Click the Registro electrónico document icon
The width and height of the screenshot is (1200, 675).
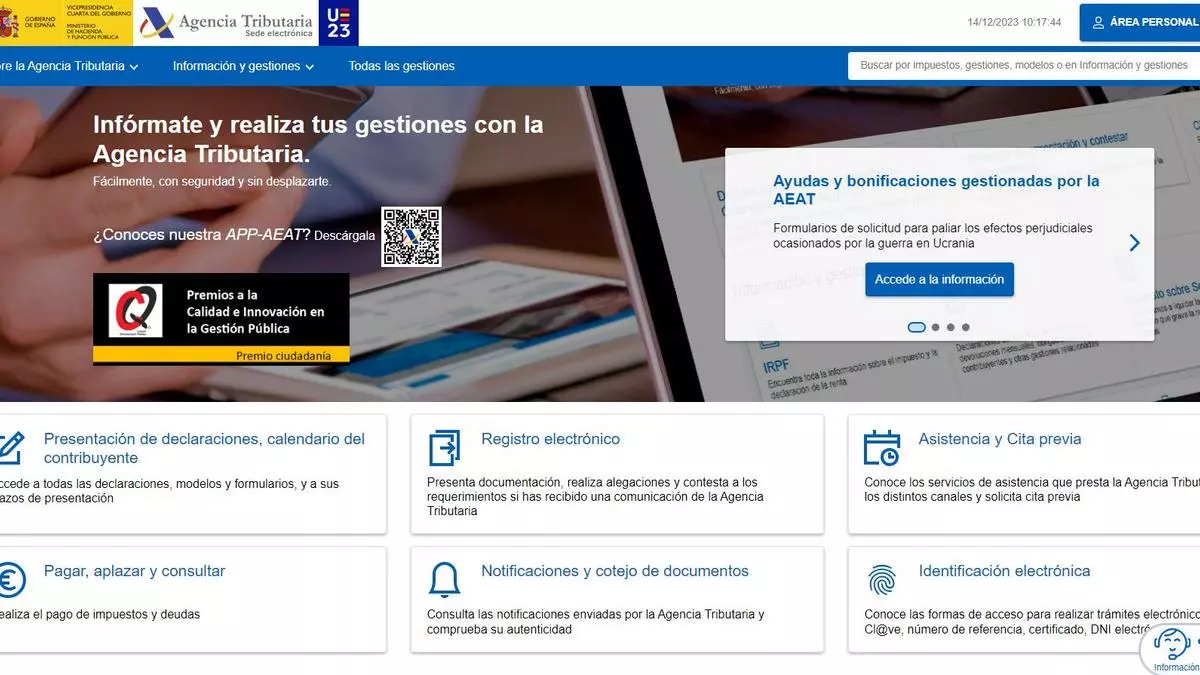pyautogui.click(x=444, y=448)
